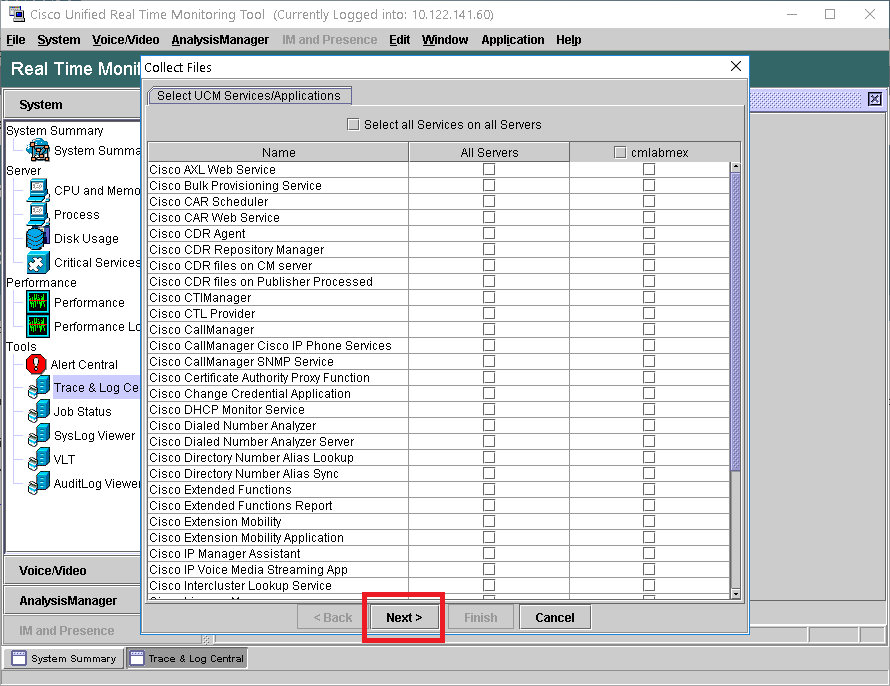The width and height of the screenshot is (890, 686).
Task: Check All Servers for Cisco AXL Web Service
Action: 489,169
